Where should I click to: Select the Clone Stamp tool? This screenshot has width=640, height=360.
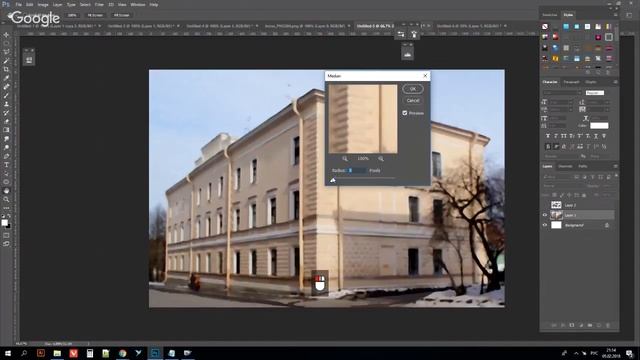pos(6,104)
